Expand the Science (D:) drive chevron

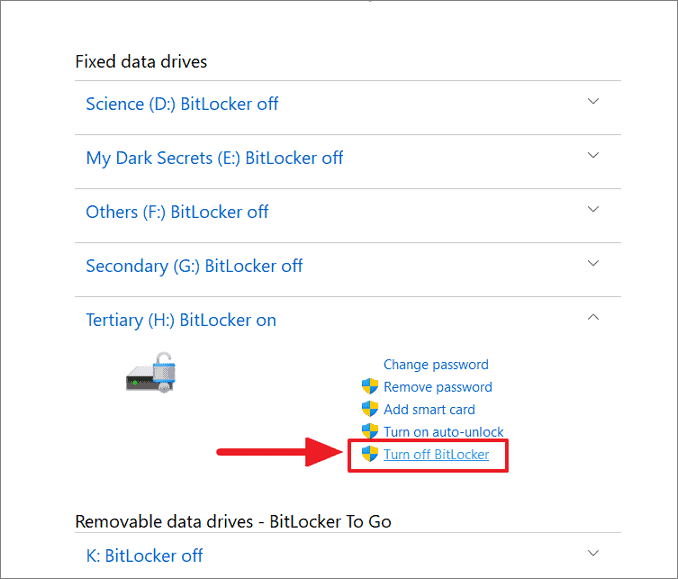pyautogui.click(x=593, y=101)
